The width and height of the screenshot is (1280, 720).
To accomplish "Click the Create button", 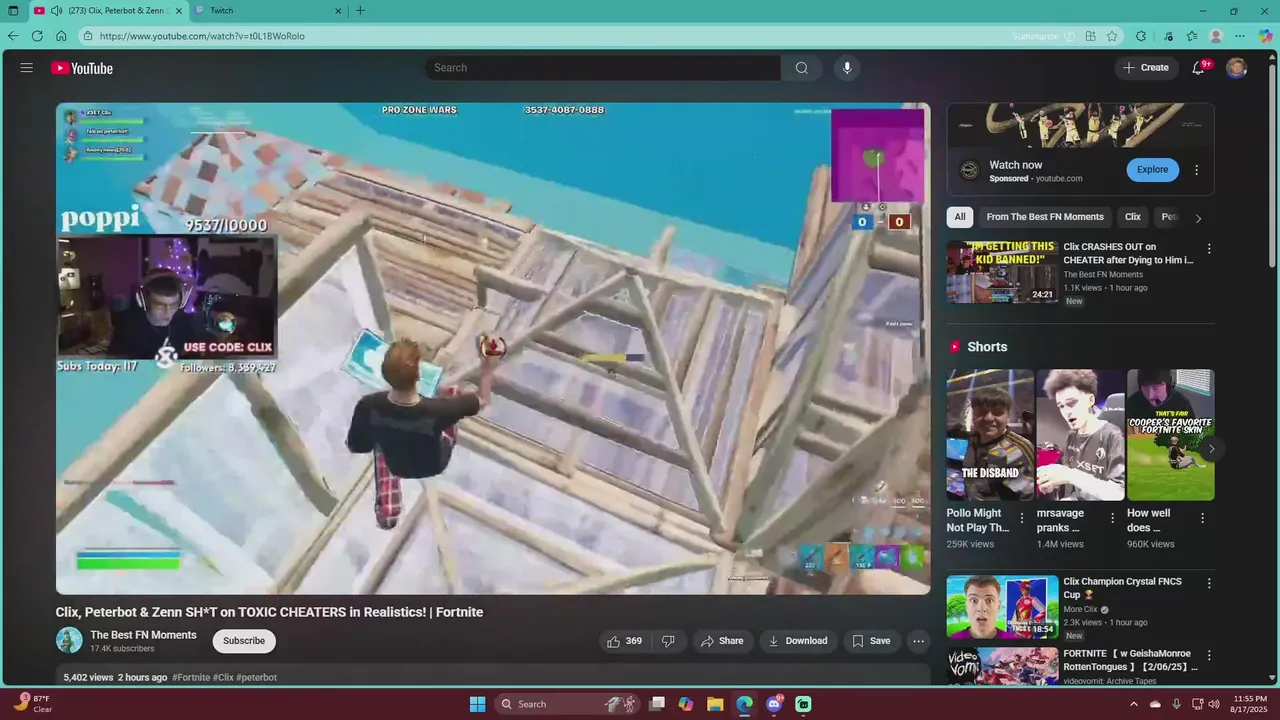I will [1146, 68].
